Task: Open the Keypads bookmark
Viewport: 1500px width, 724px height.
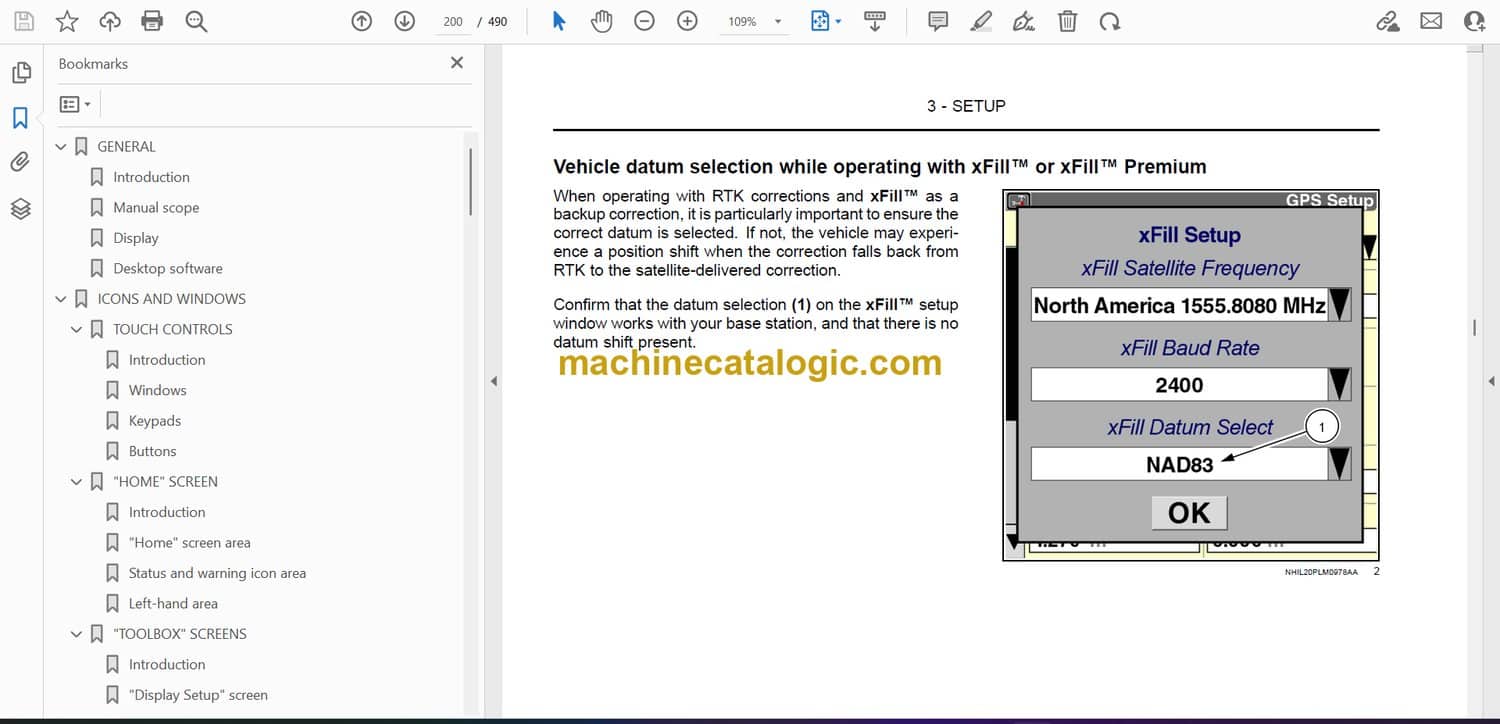Action: [x=155, y=421]
